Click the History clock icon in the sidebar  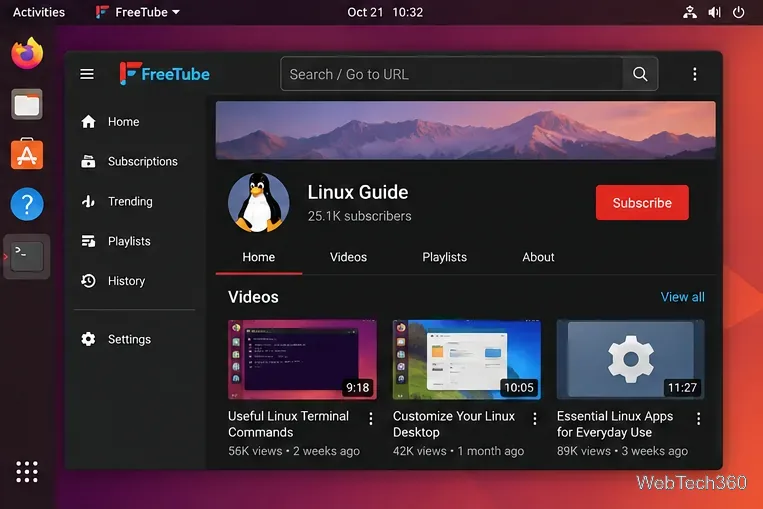(88, 281)
